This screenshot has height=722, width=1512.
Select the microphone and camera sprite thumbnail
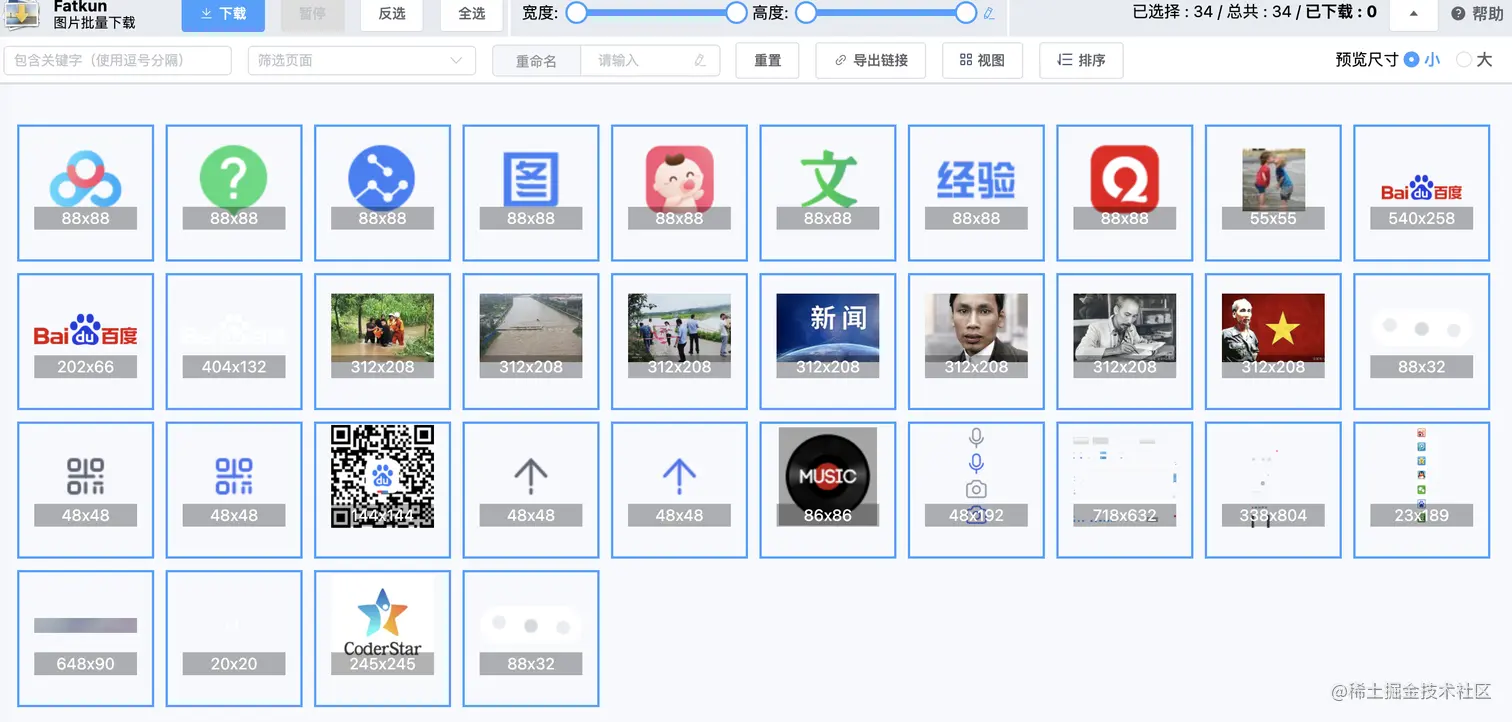pyautogui.click(x=976, y=490)
